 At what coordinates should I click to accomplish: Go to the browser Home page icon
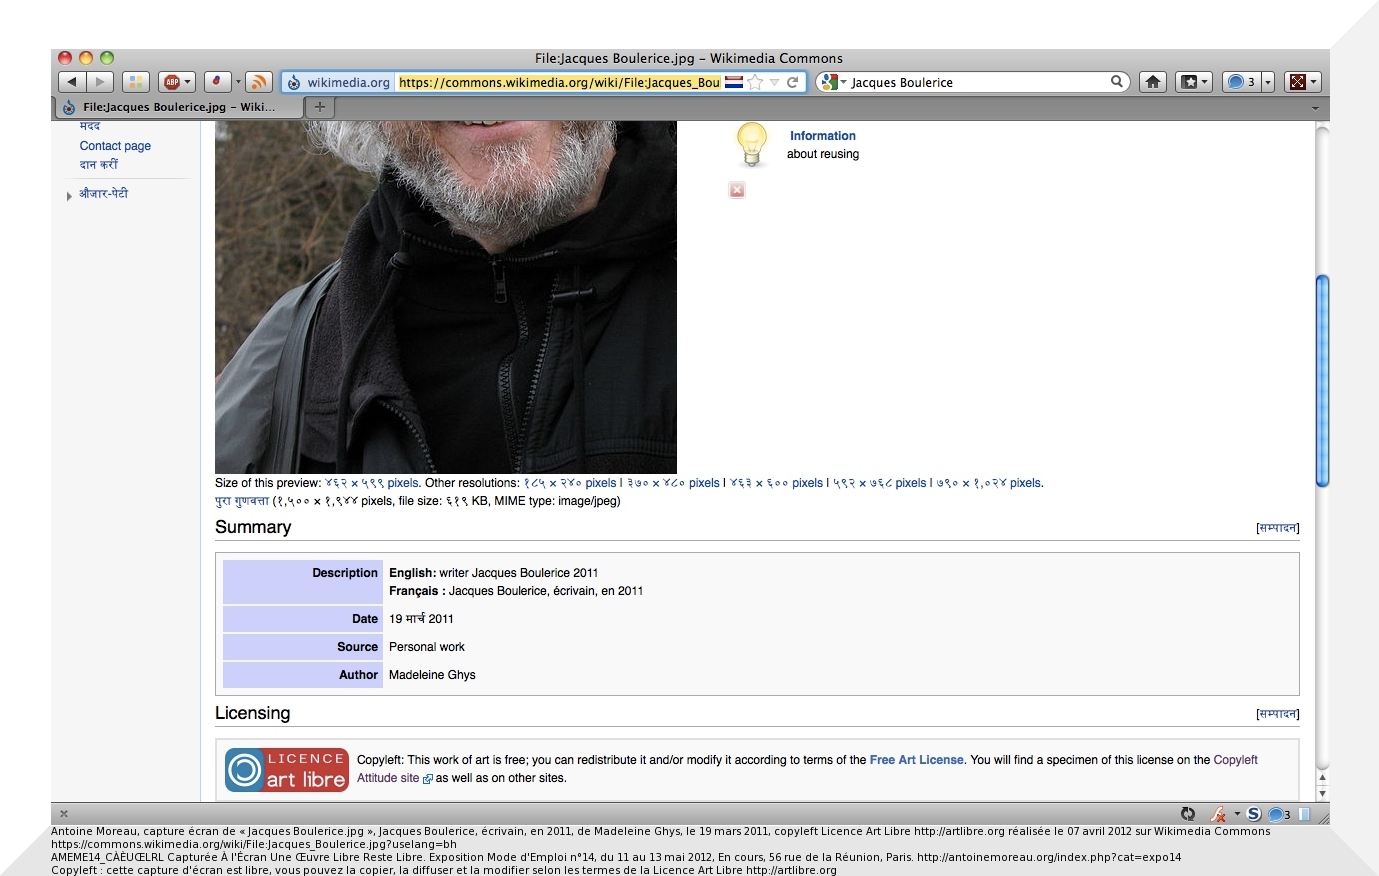pyautogui.click(x=1153, y=82)
